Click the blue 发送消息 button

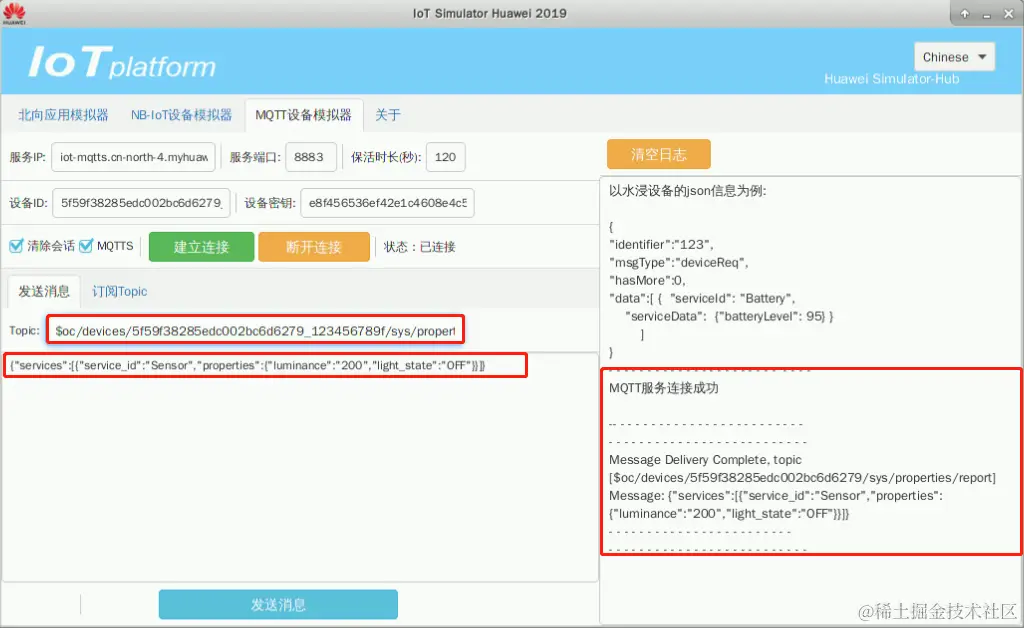click(278, 604)
